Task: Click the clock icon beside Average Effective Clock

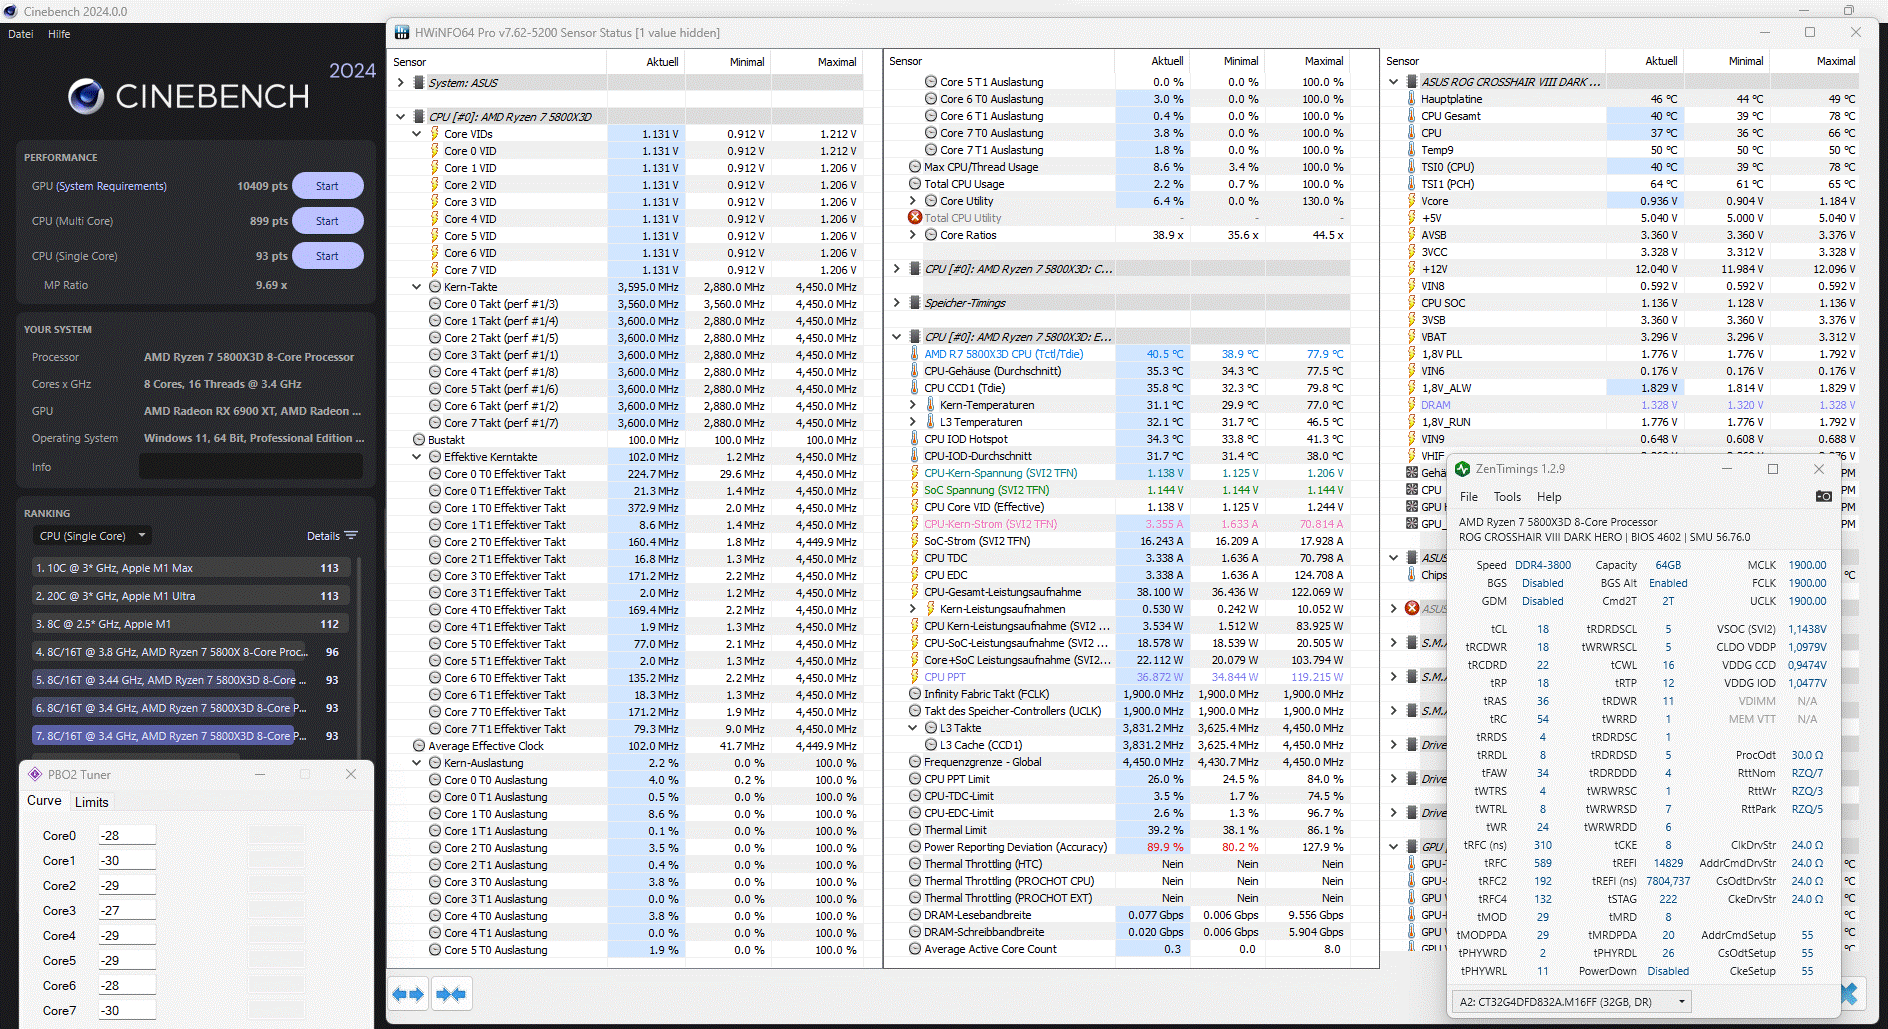Action: tap(419, 746)
